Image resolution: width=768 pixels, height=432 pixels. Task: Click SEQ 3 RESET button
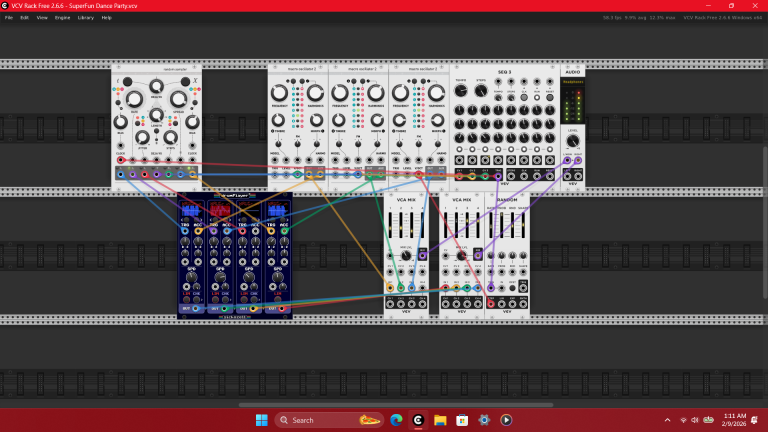(x=550, y=97)
